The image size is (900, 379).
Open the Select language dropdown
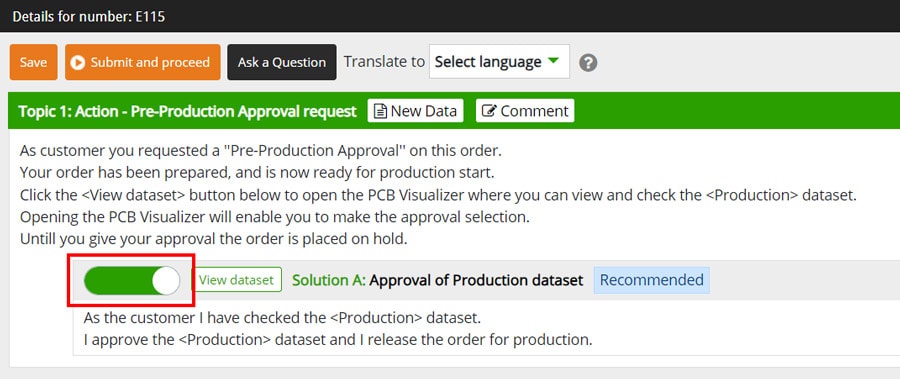tap(499, 61)
